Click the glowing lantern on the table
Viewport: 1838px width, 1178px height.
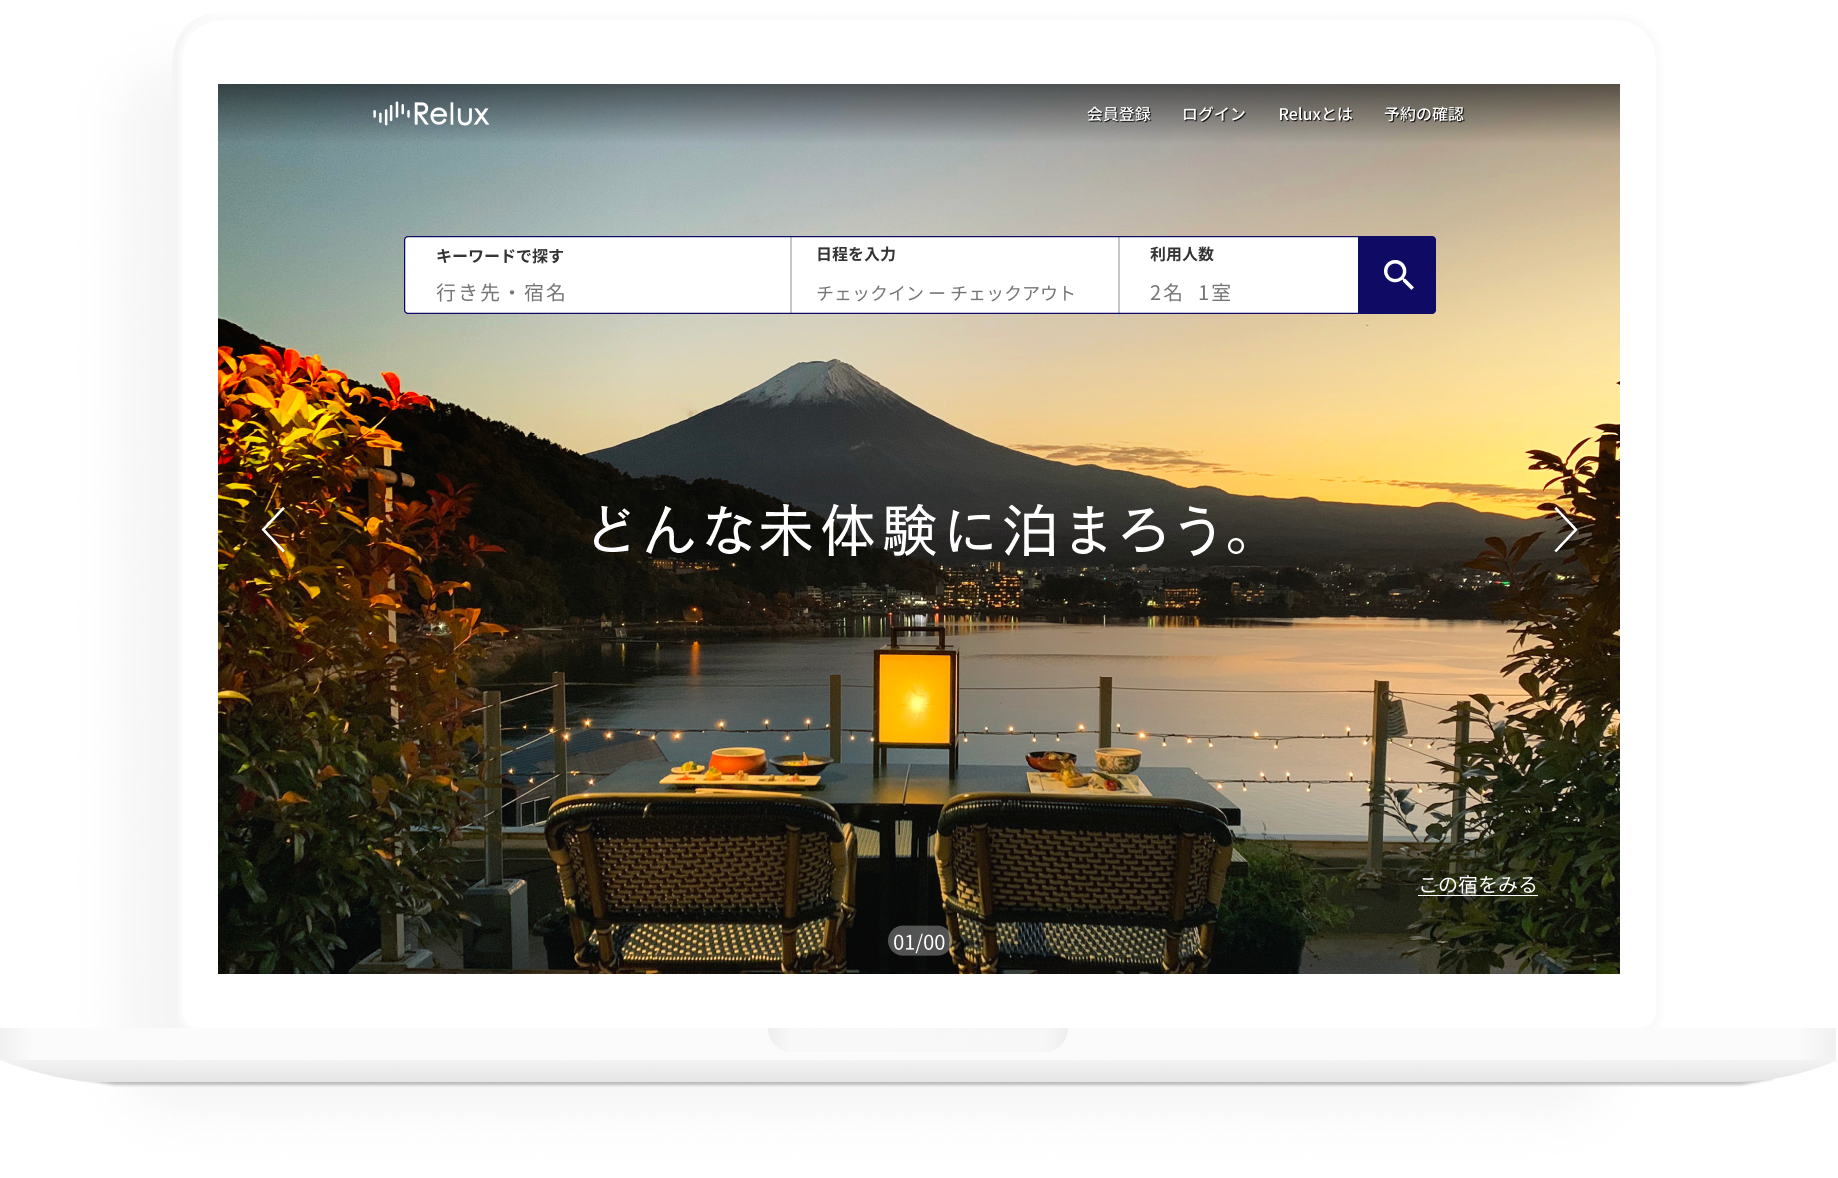click(914, 697)
